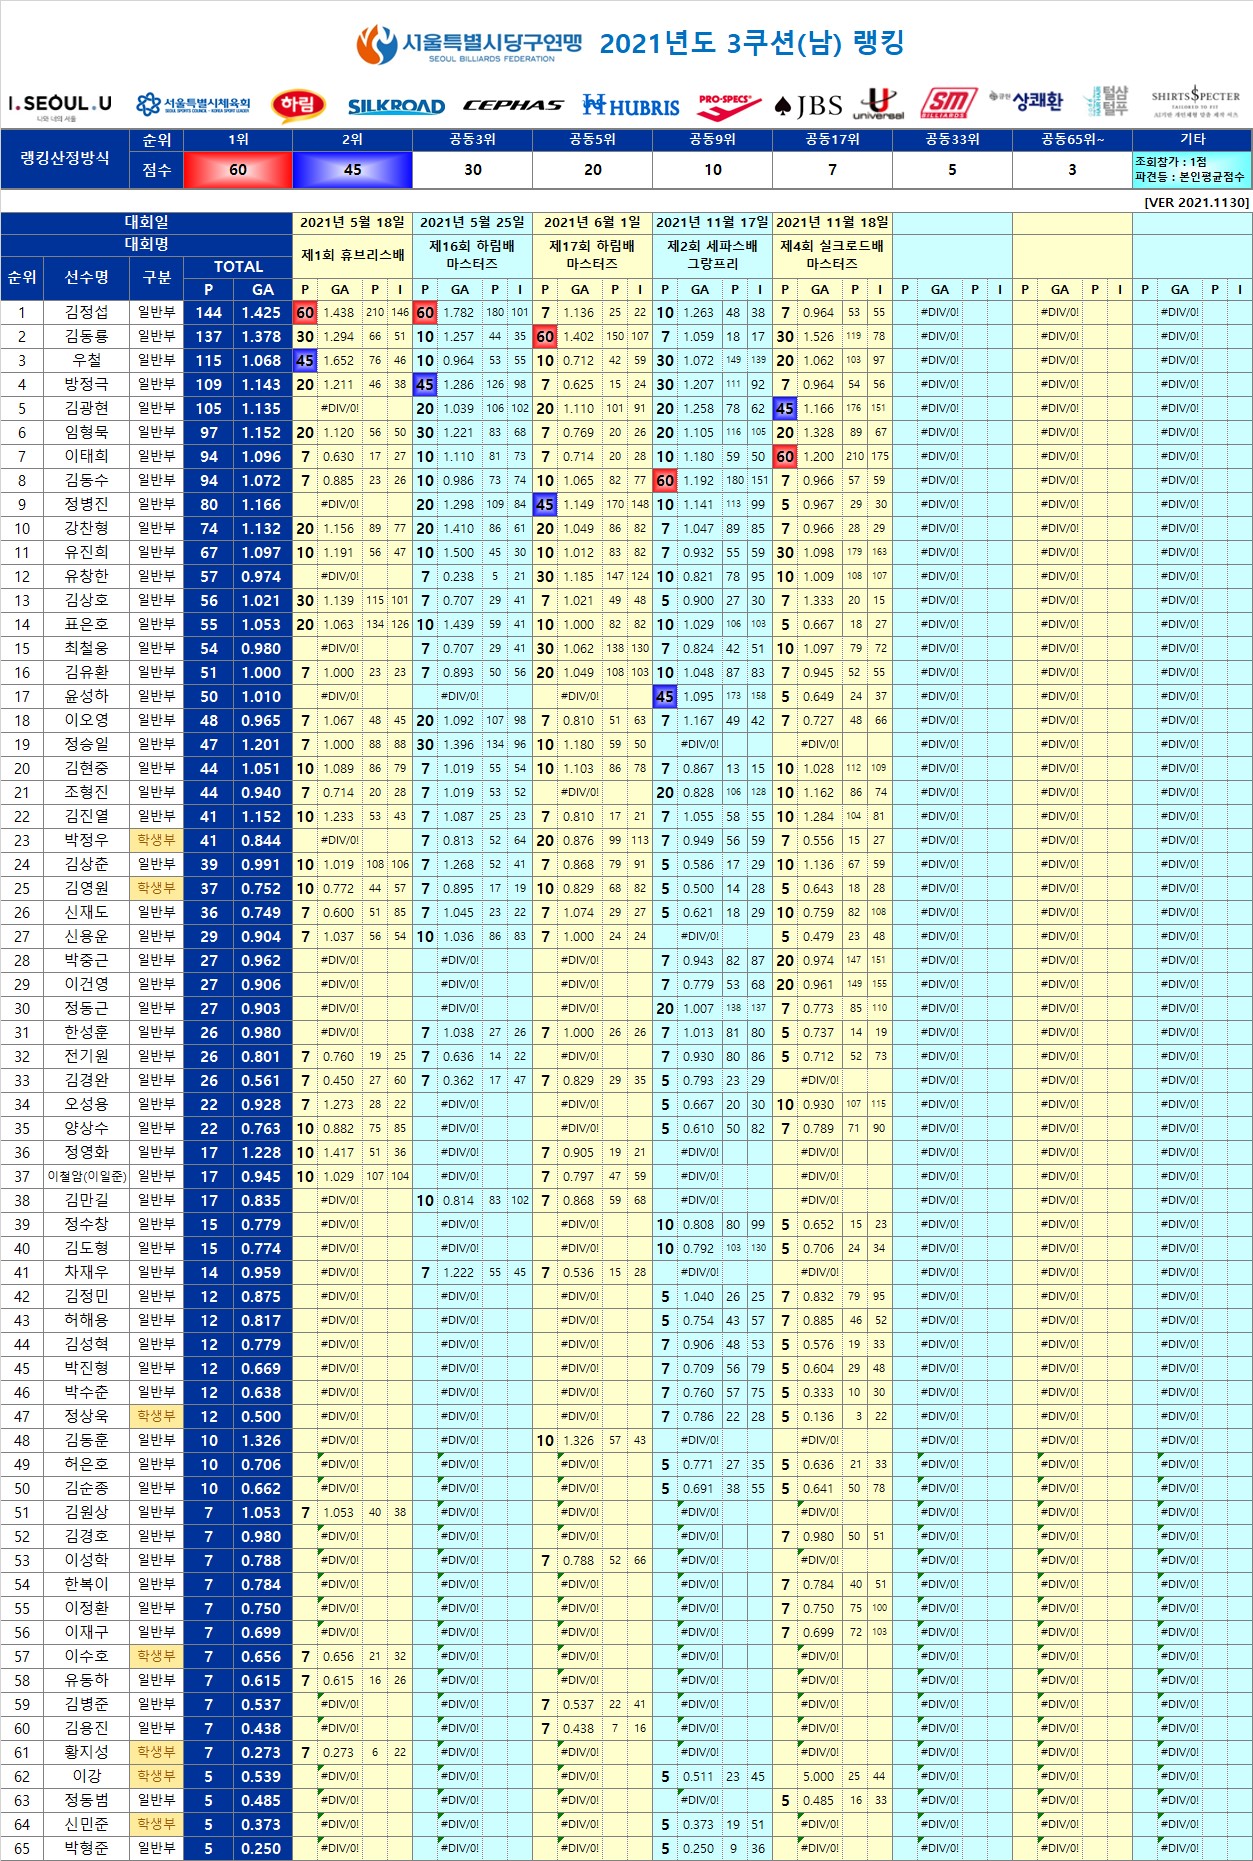Click the Universal sponsor logo

pyautogui.click(x=879, y=104)
